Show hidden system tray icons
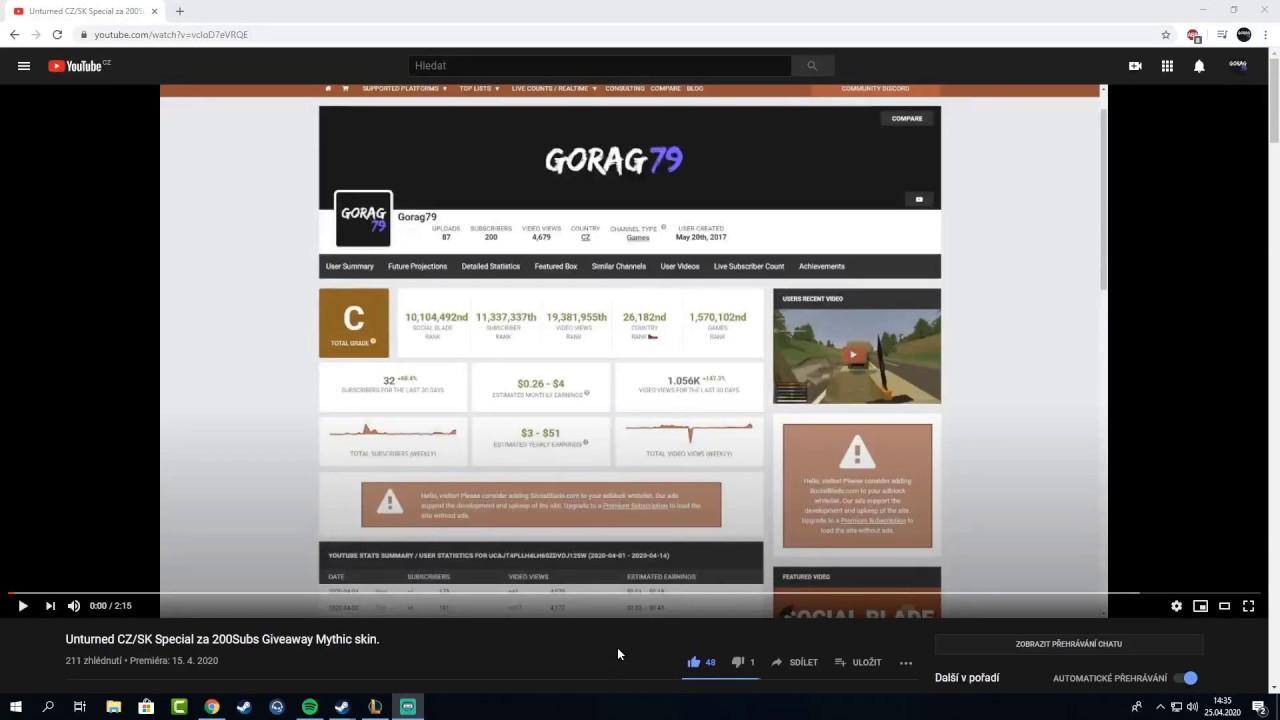This screenshot has height=720, width=1280. click(x=1160, y=707)
